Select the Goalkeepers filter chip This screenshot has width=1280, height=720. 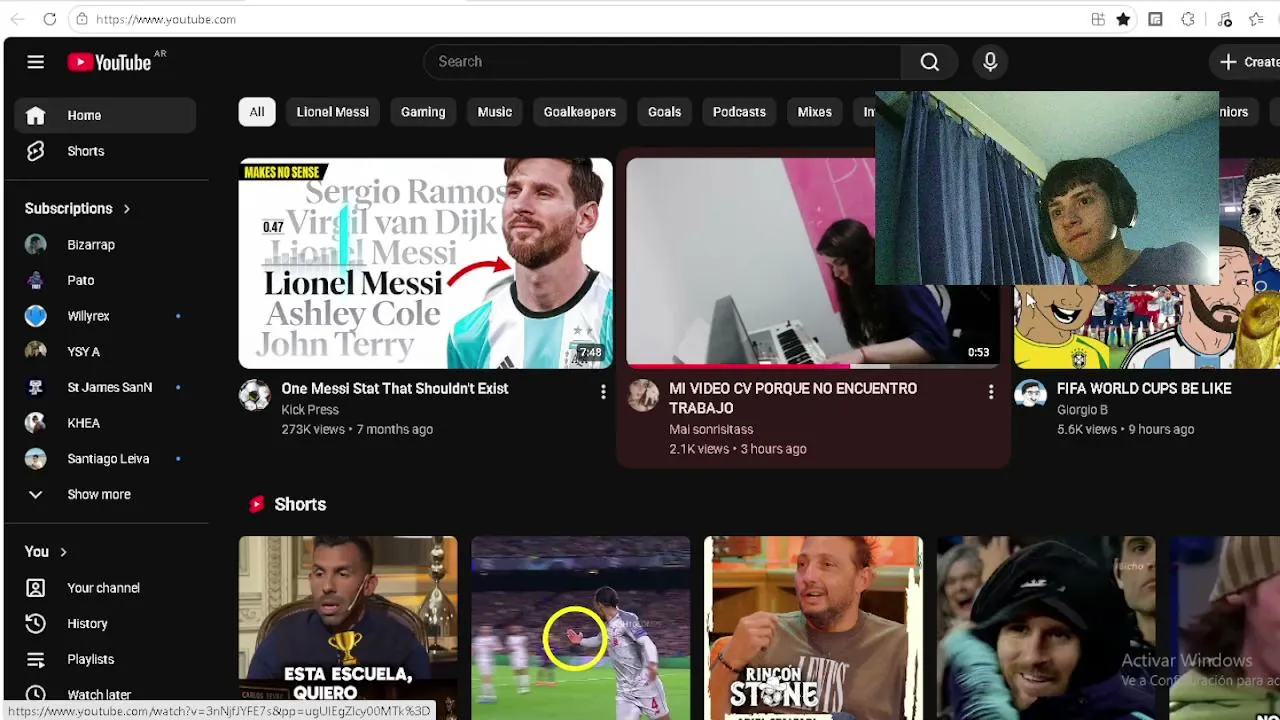coord(580,112)
